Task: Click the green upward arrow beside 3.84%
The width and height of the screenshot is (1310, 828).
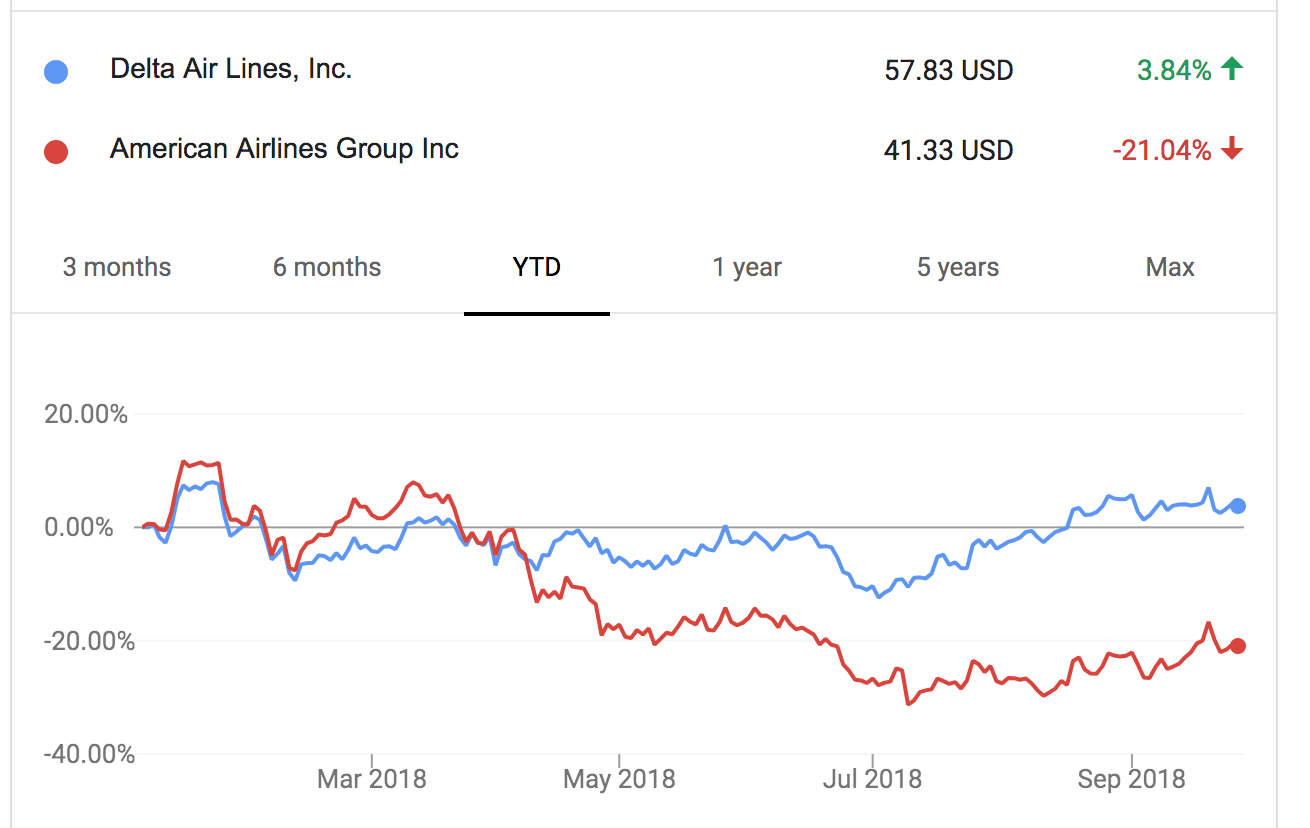Action: [x=1231, y=70]
